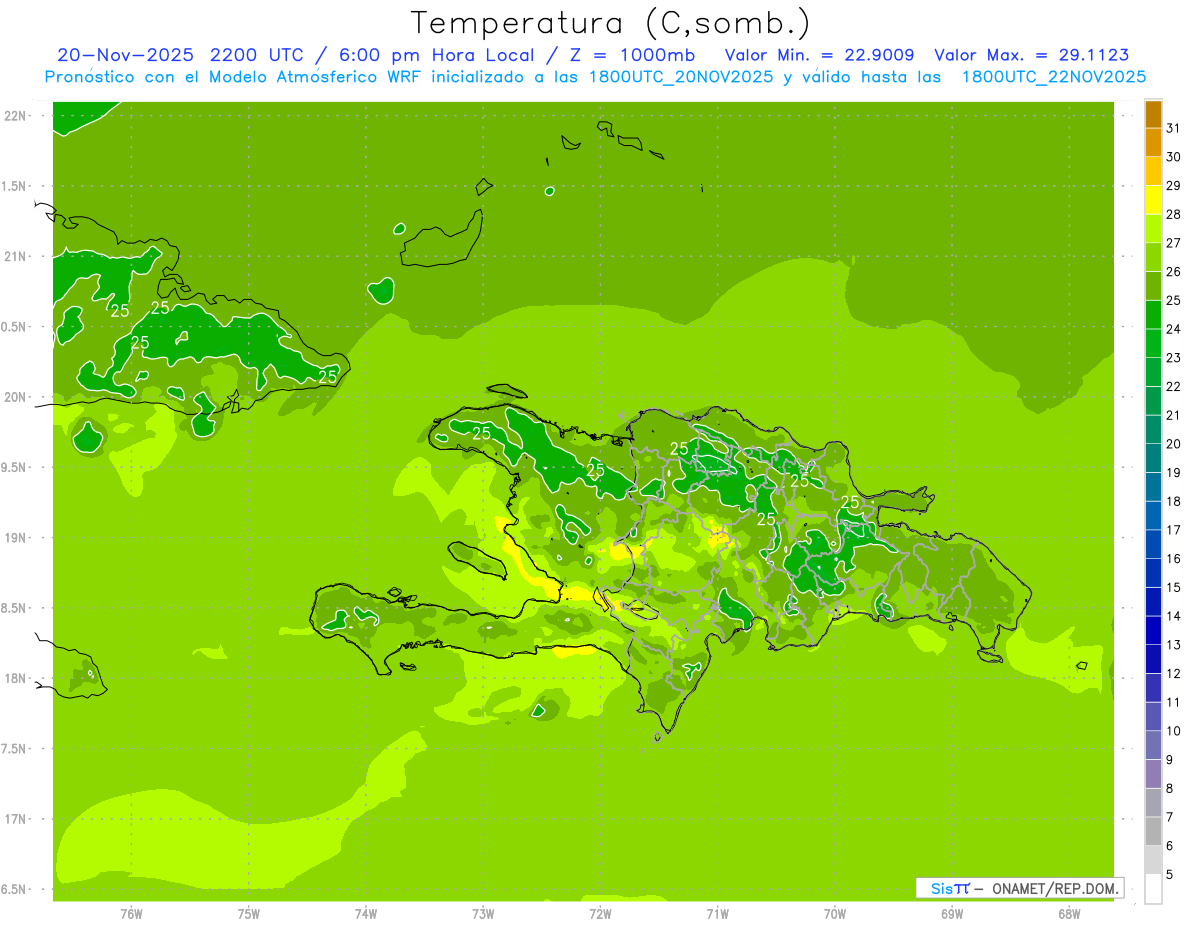Image resolution: width=1200 pixels, height=927 pixels.
Task: Click the '68W' longitude axis label
Action: [x=1069, y=914]
